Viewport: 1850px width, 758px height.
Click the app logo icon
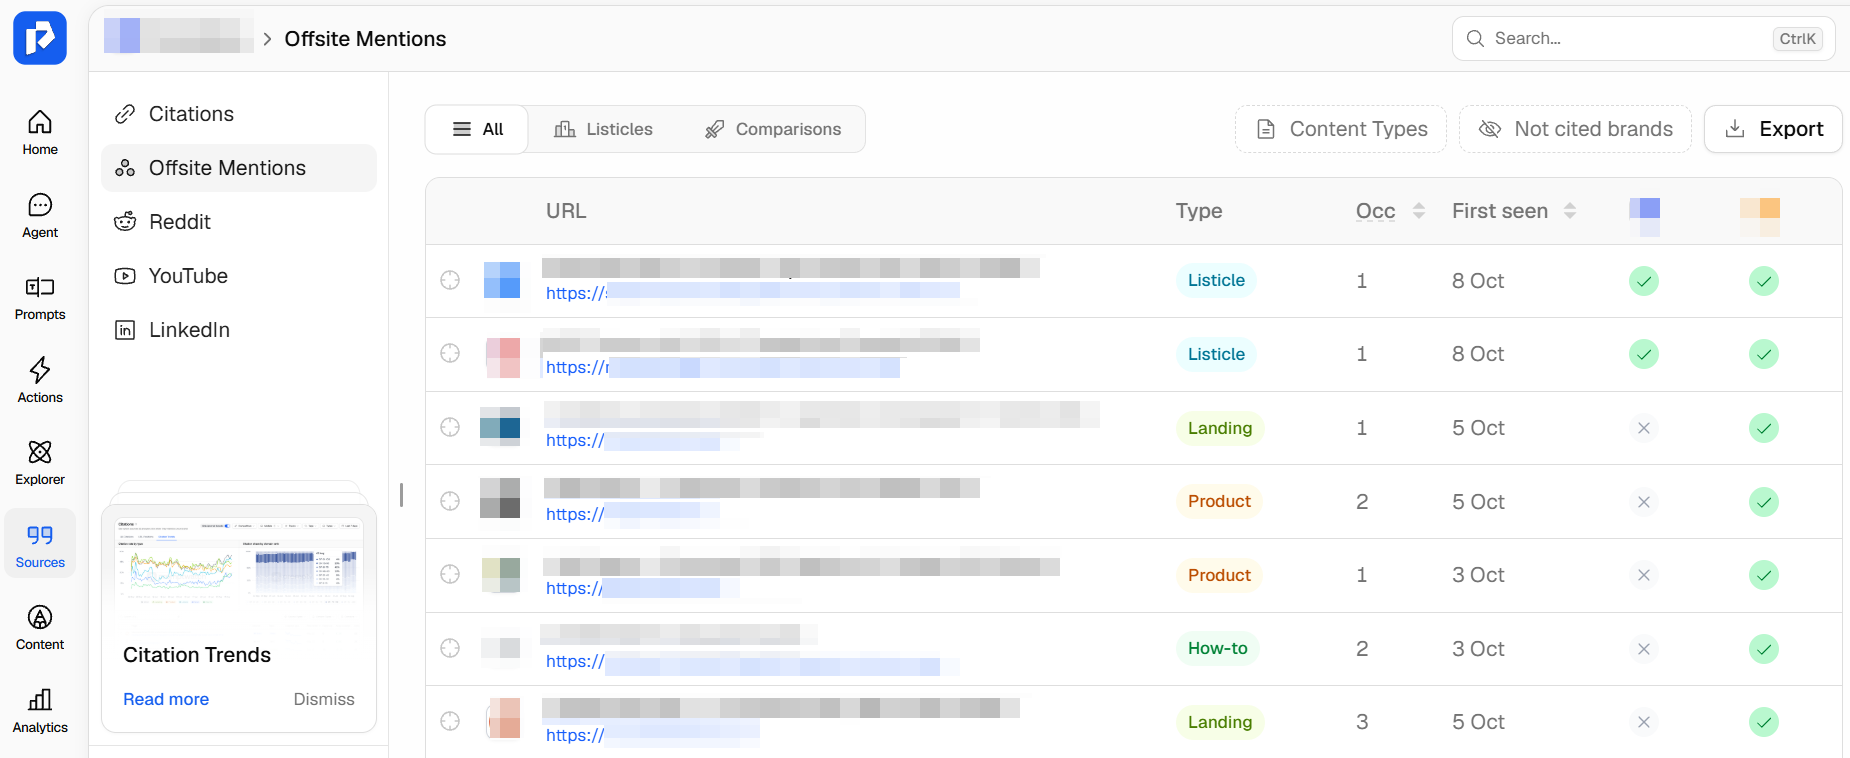pos(40,38)
